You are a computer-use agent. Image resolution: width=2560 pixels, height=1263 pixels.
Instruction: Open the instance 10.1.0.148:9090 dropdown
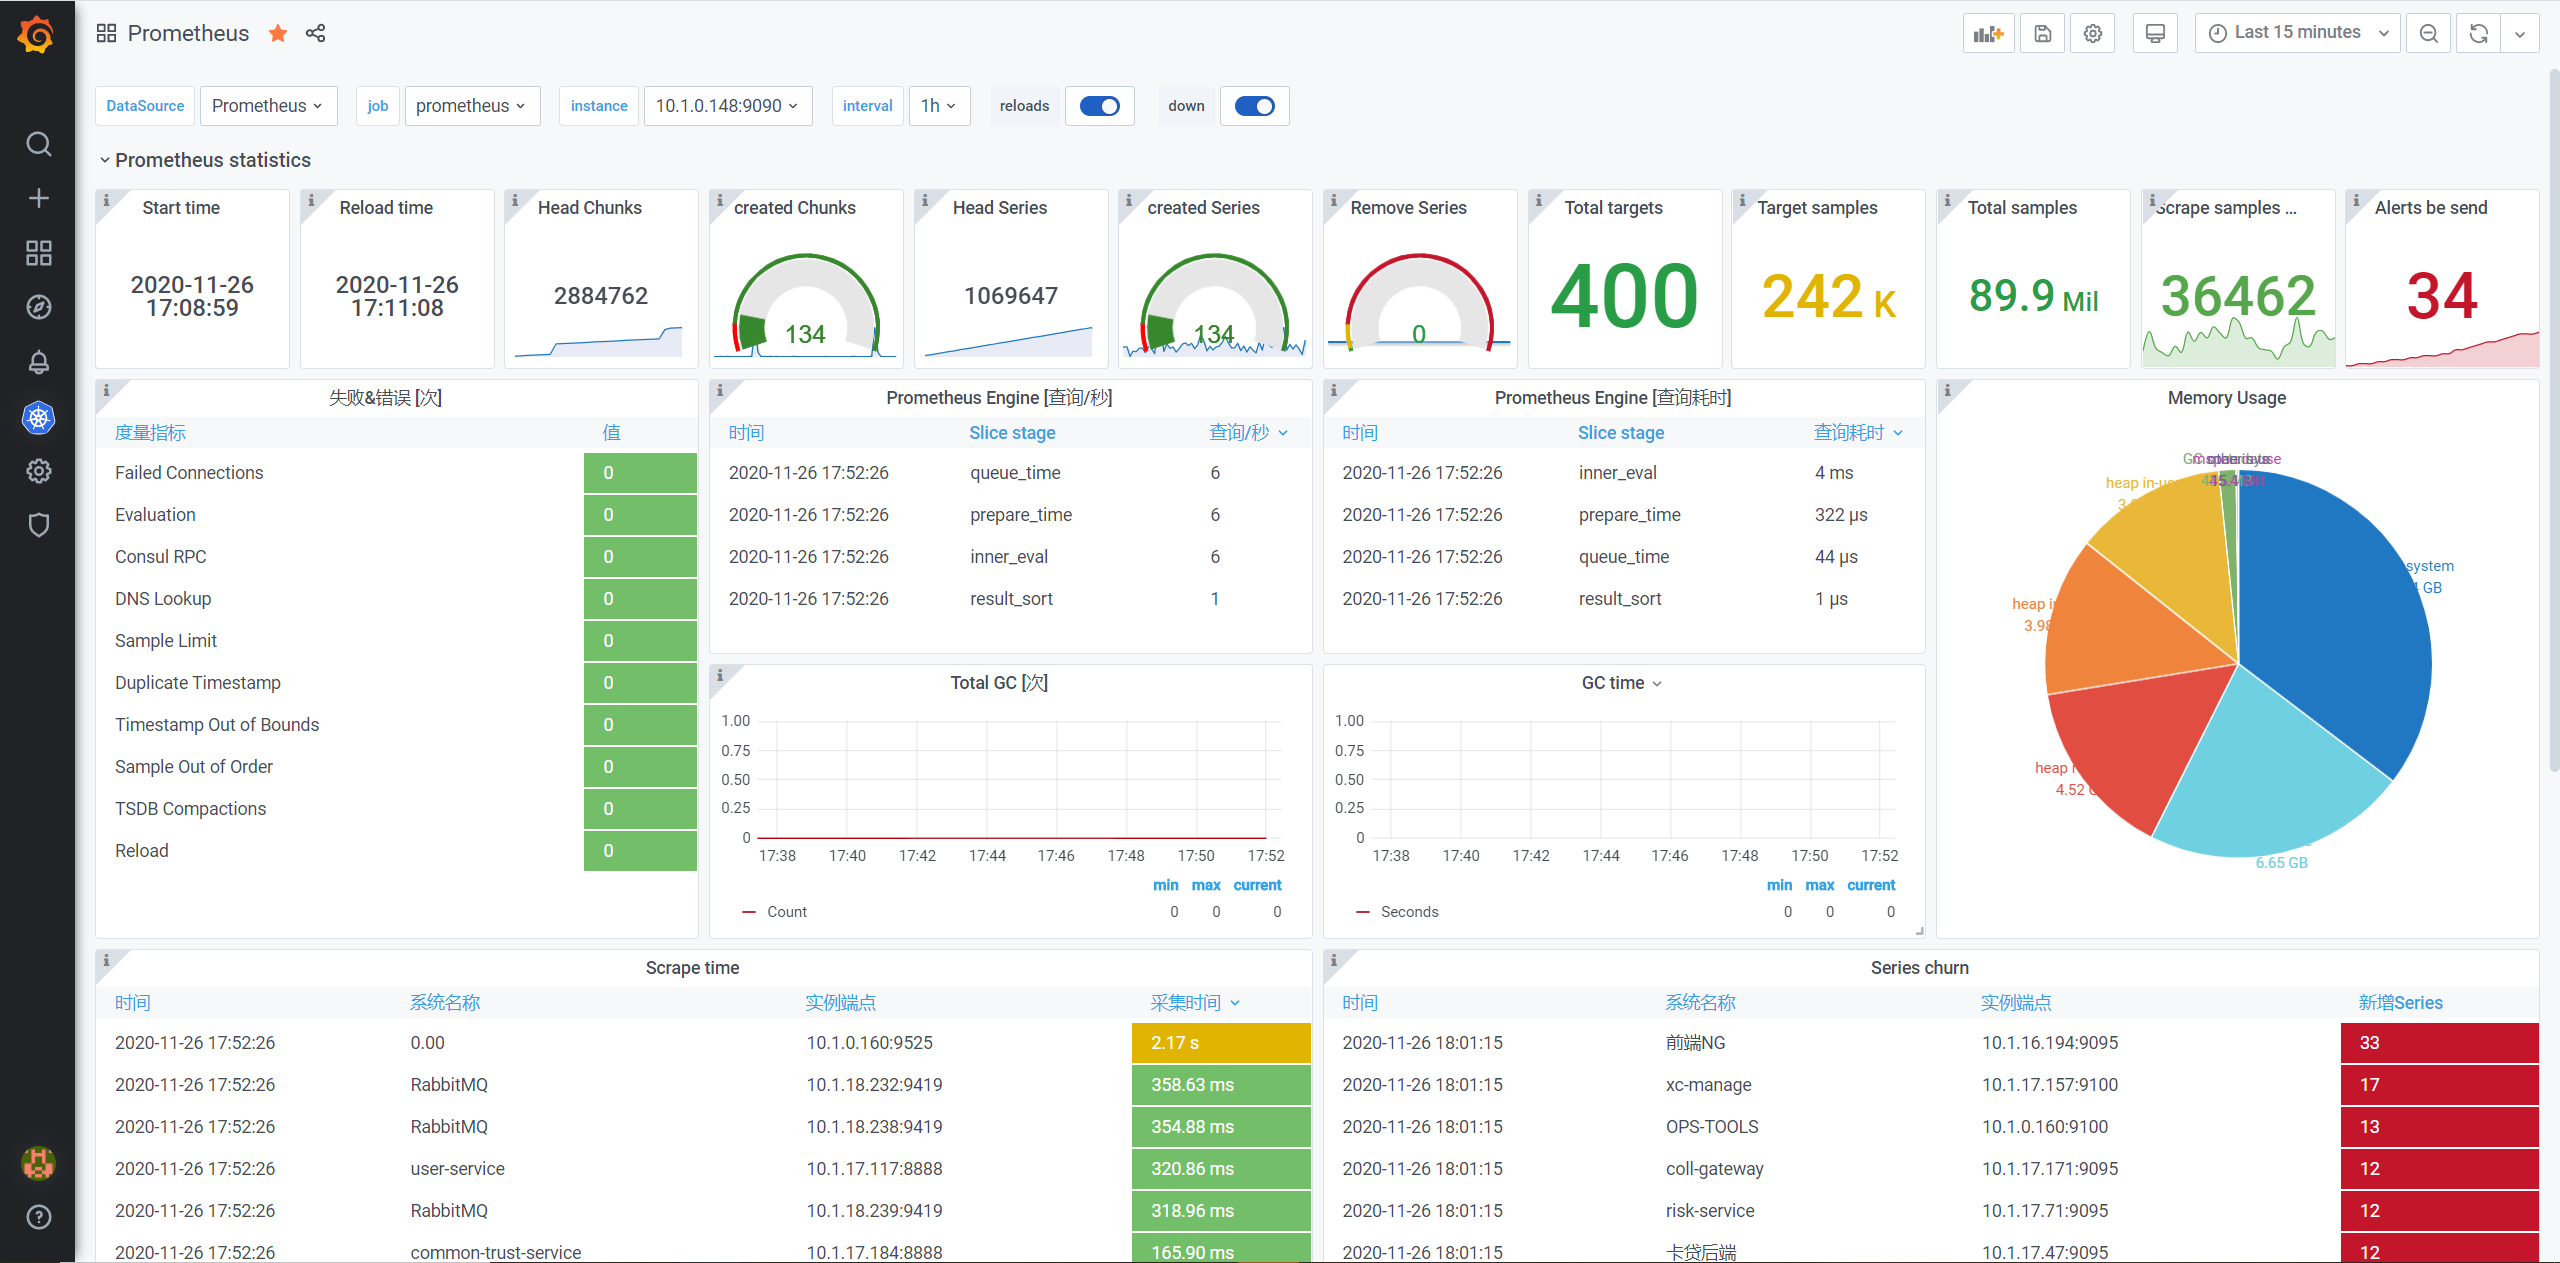point(727,106)
